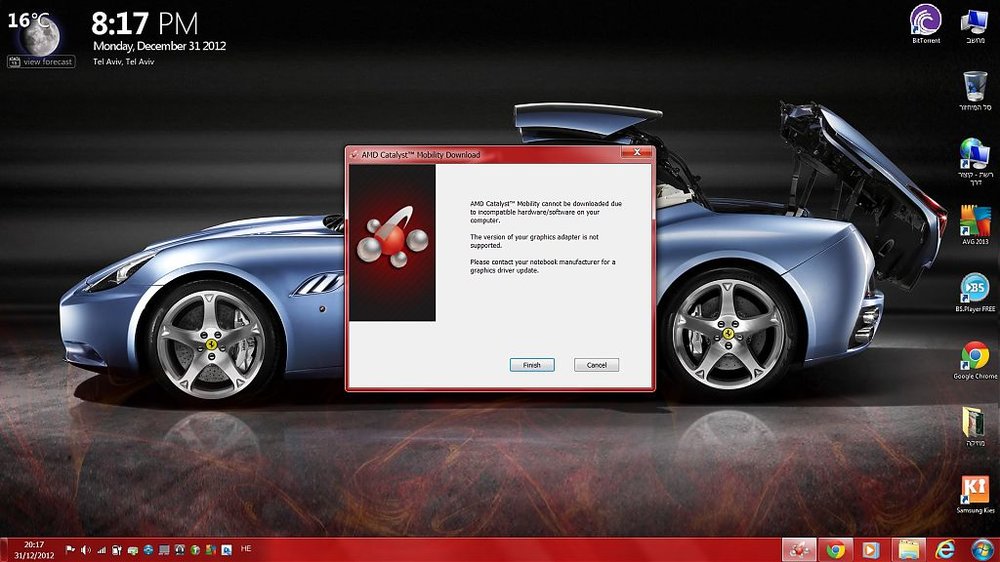Viewport: 1000px width, 562px height.
Task: Open Windows Media Player from the taskbar
Action: coord(871,550)
